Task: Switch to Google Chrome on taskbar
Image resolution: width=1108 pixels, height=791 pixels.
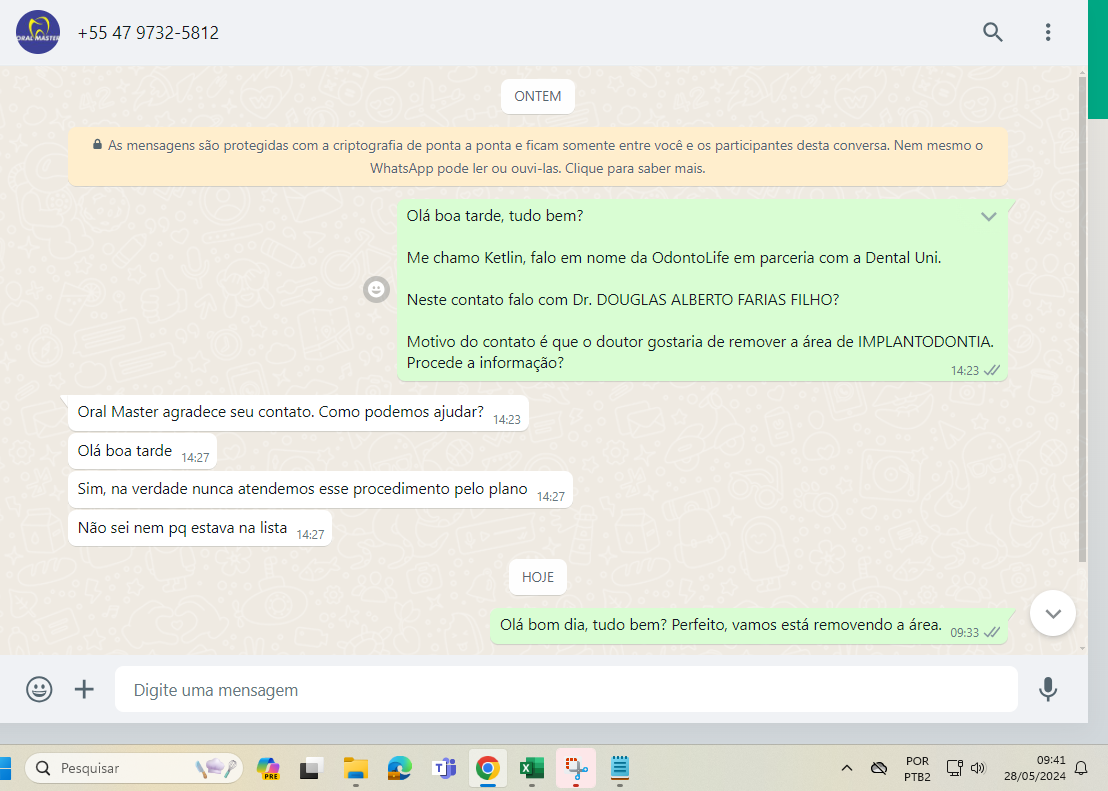Action: 488,768
